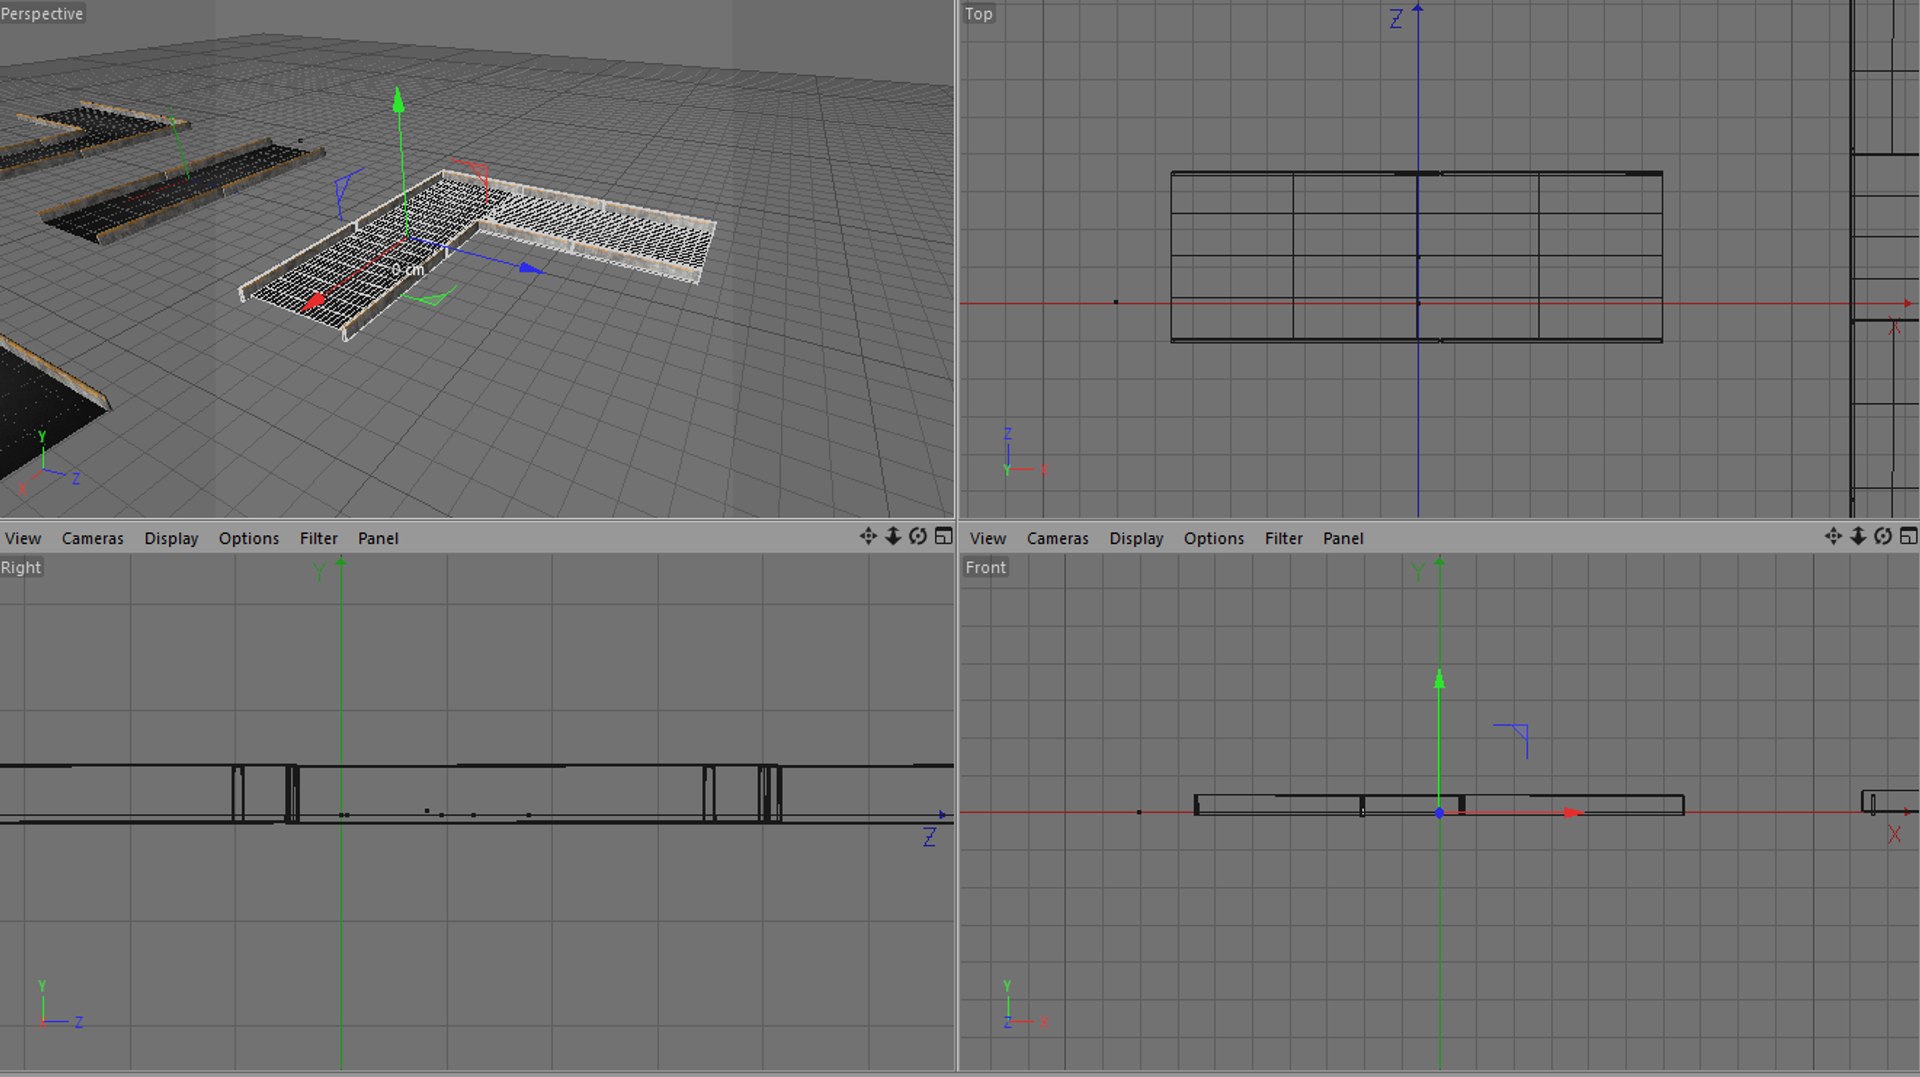Open the Display menu in the Right viewport
Screen dimensions: 1920x1077
[x=171, y=538]
